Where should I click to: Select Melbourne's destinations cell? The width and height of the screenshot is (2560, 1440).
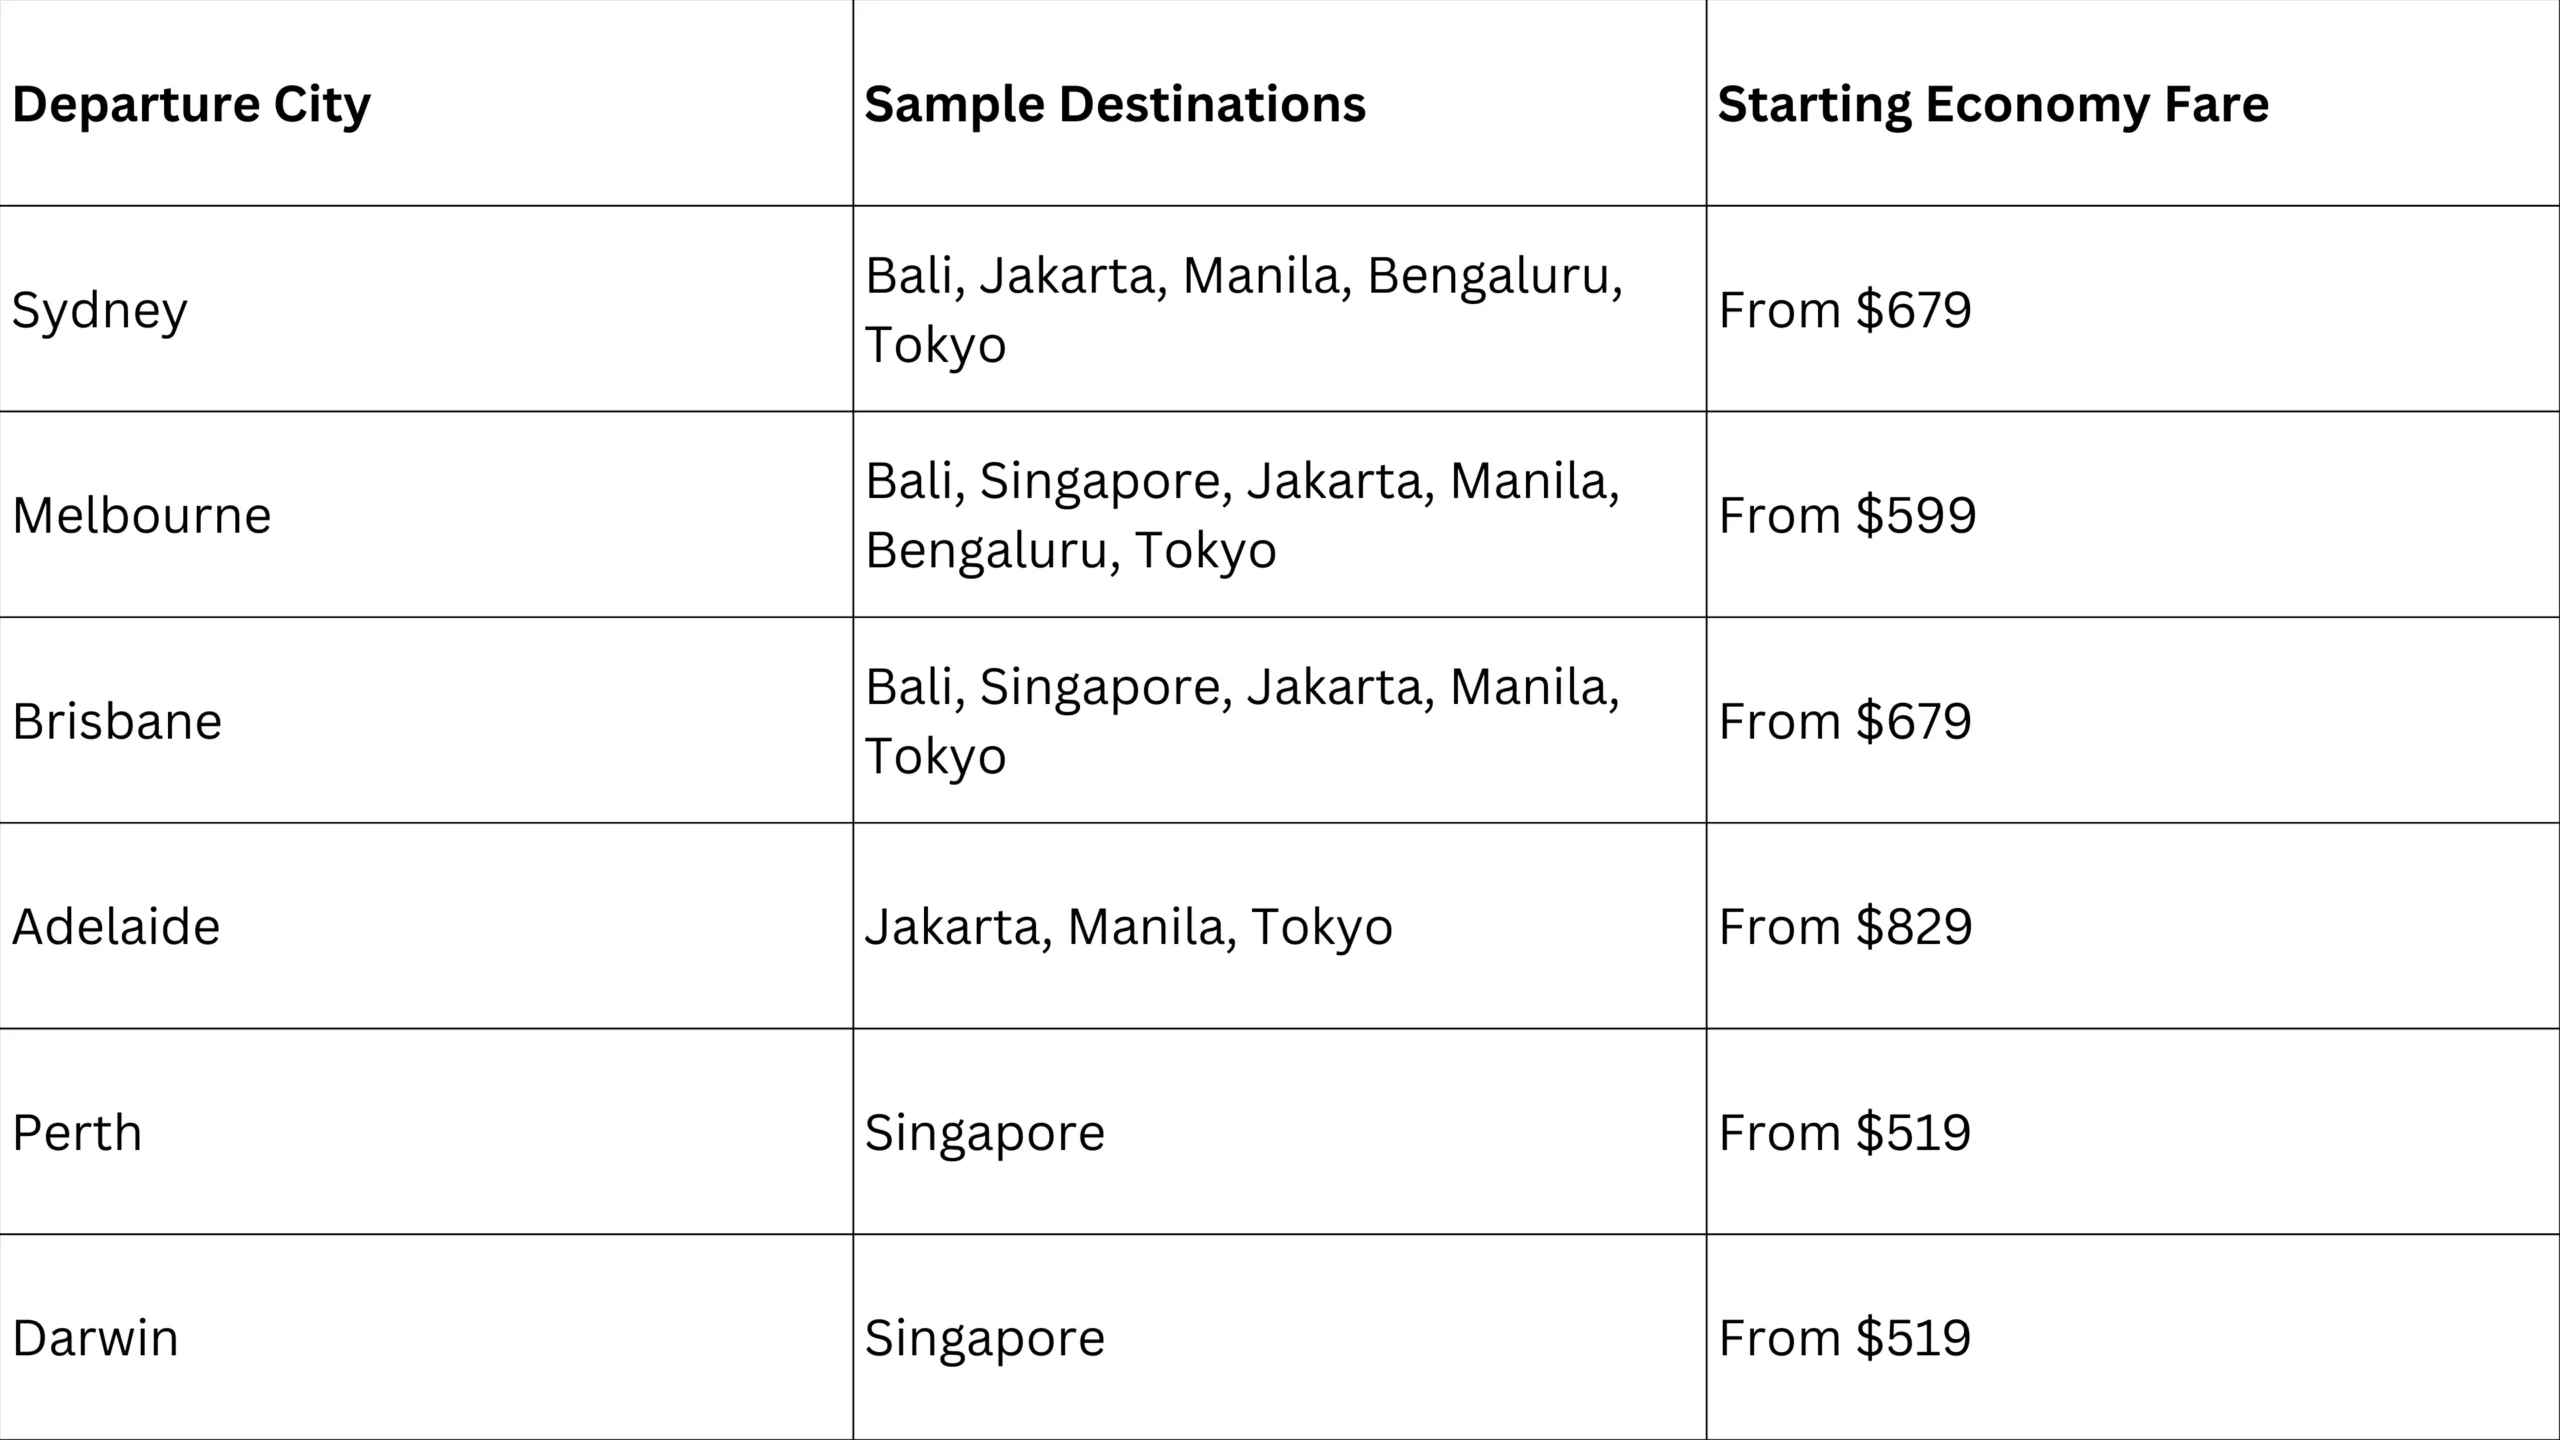pos(1280,514)
